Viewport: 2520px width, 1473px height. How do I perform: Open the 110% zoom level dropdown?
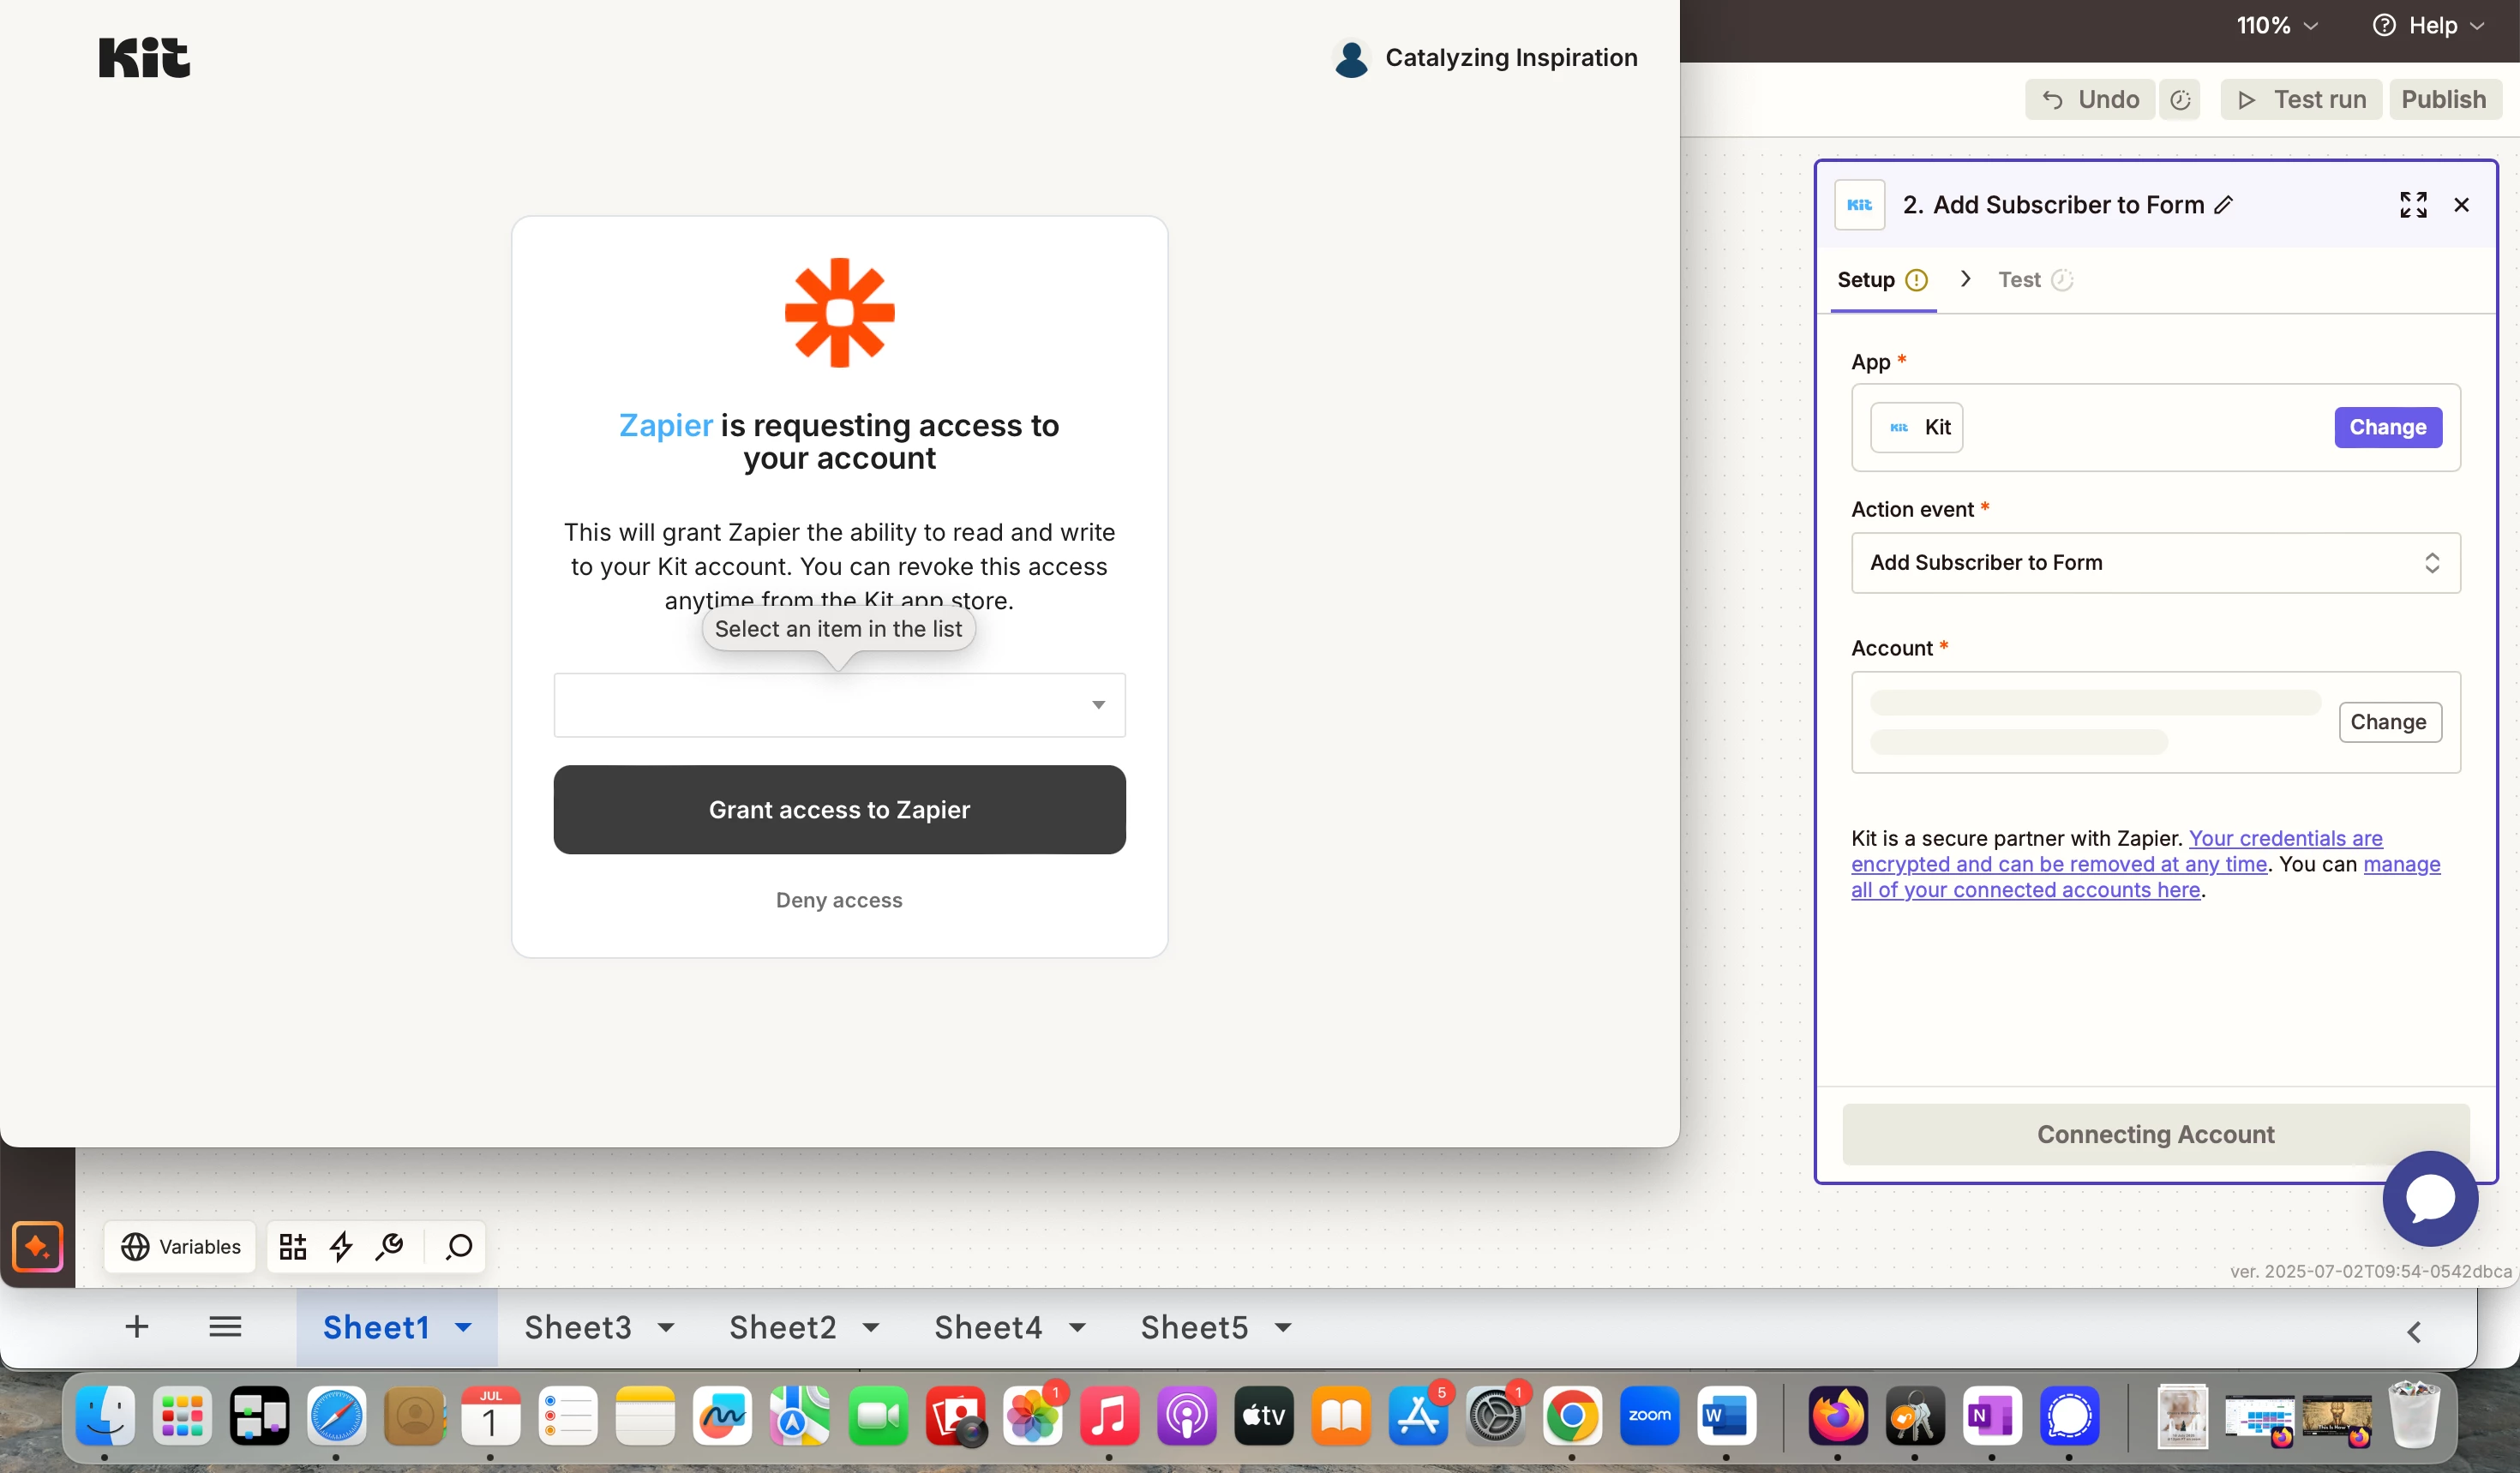pyautogui.click(x=2278, y=25)
